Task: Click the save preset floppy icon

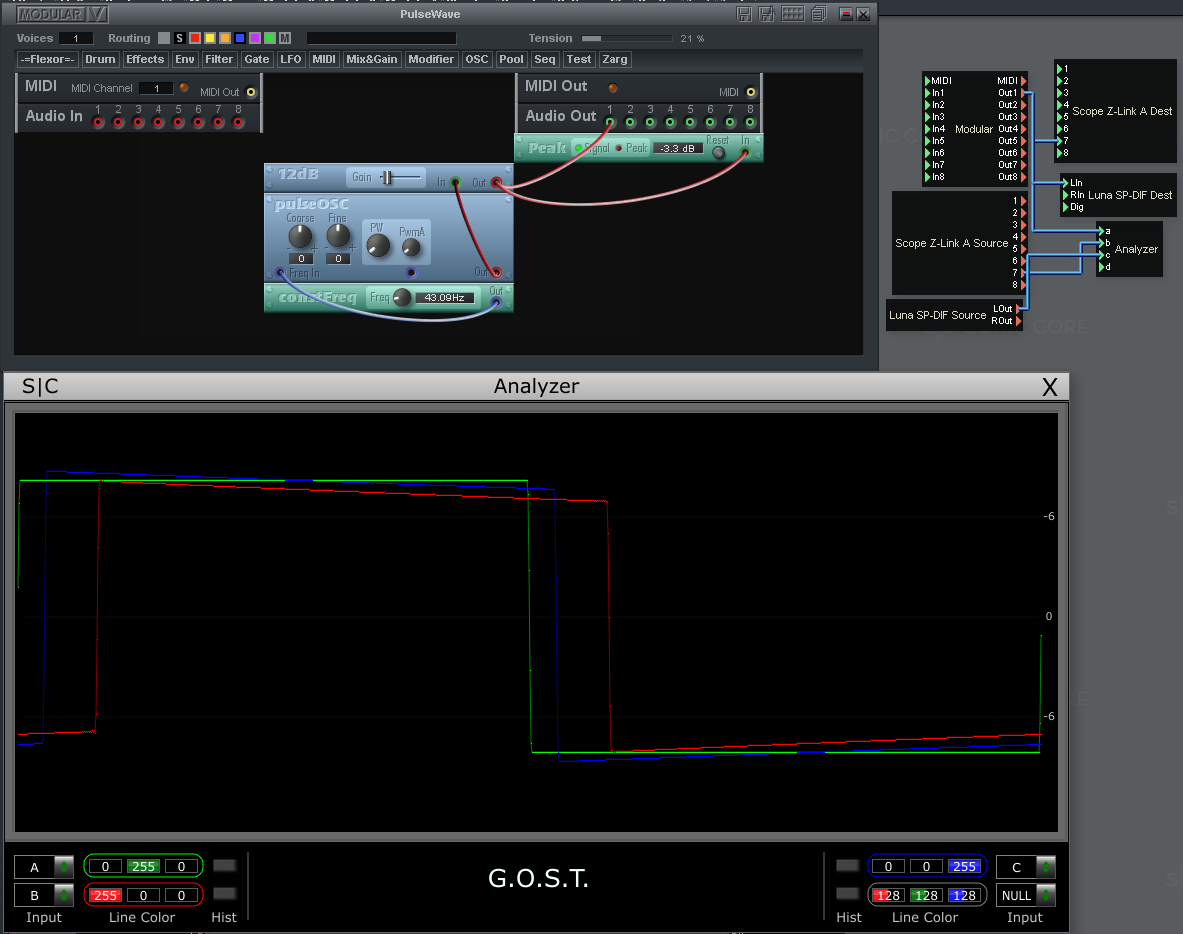Action: [x=744, y=14]
